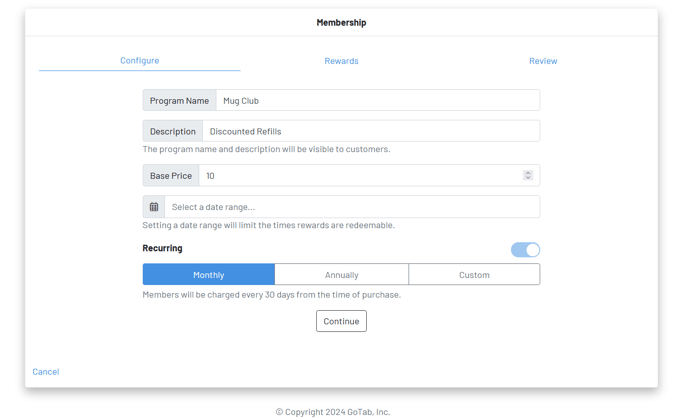Click the Program Name label
This screenshot has height=420, width=688.
click(x=180, y=101)
